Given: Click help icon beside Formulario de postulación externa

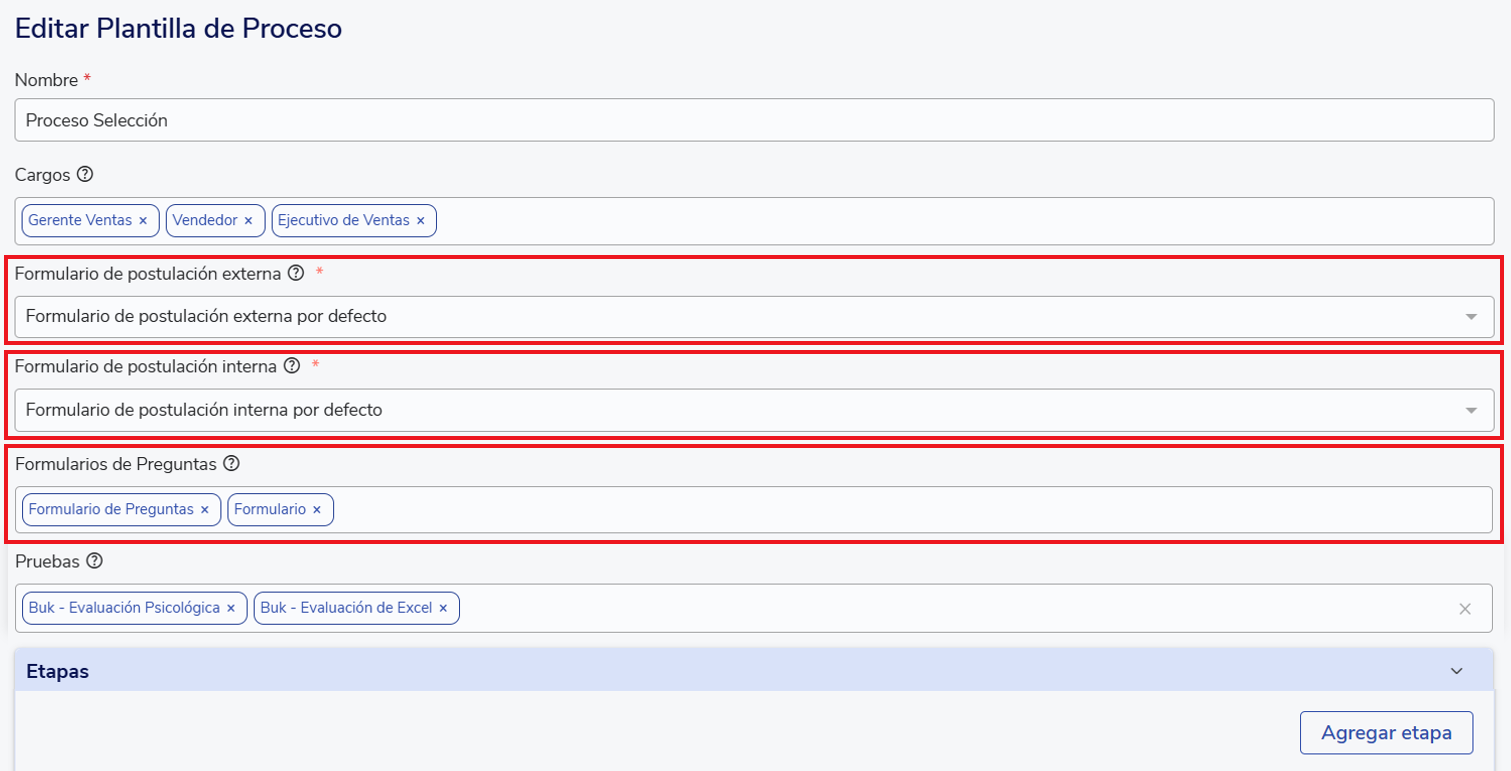Looking at the screenshot, I should (x=295, y=273).
